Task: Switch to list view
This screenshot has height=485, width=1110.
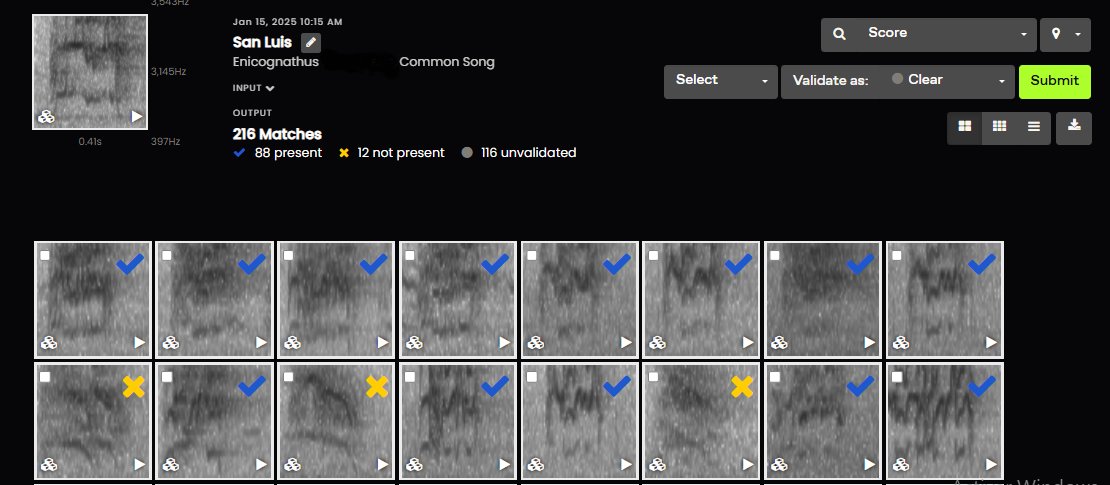Action: pyautogui.click(x=1034, y=127)
